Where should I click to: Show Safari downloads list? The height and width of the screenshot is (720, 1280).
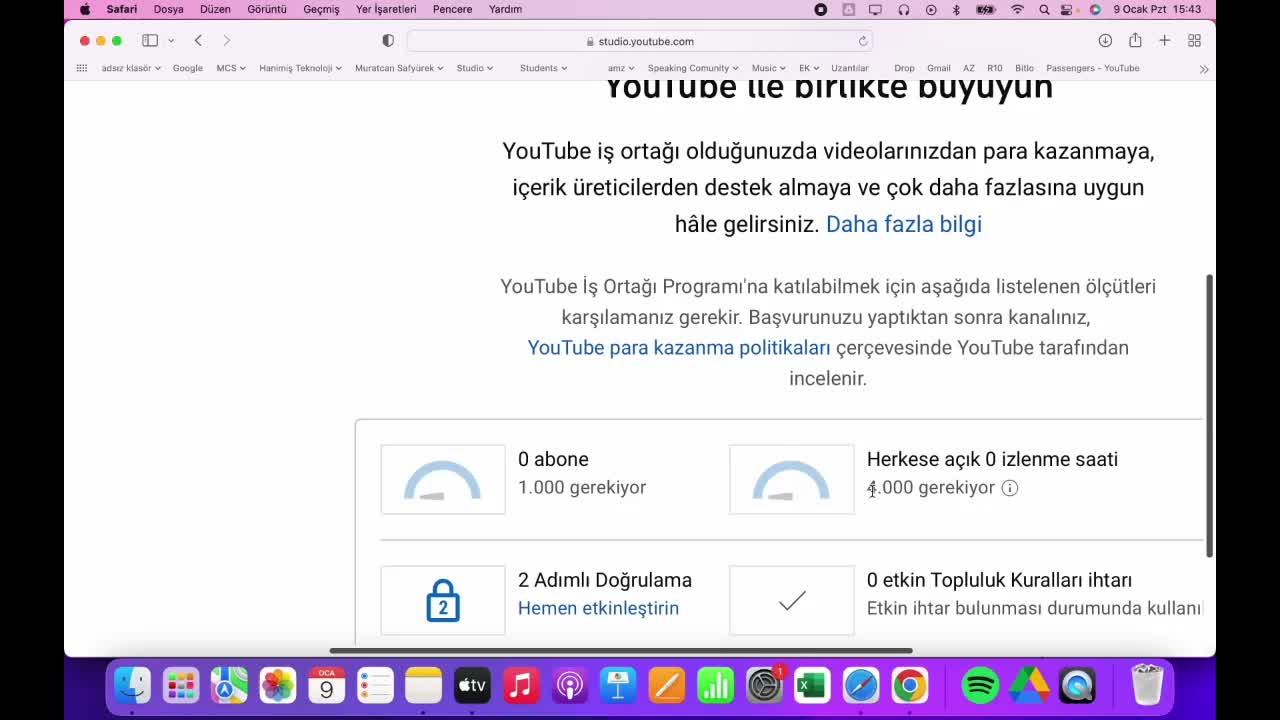tap(1105, 40)
